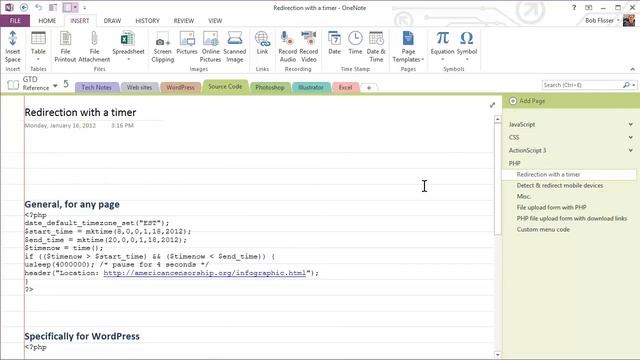Add a File Attachment
640x360 pixels.
(x=94, y=47)
